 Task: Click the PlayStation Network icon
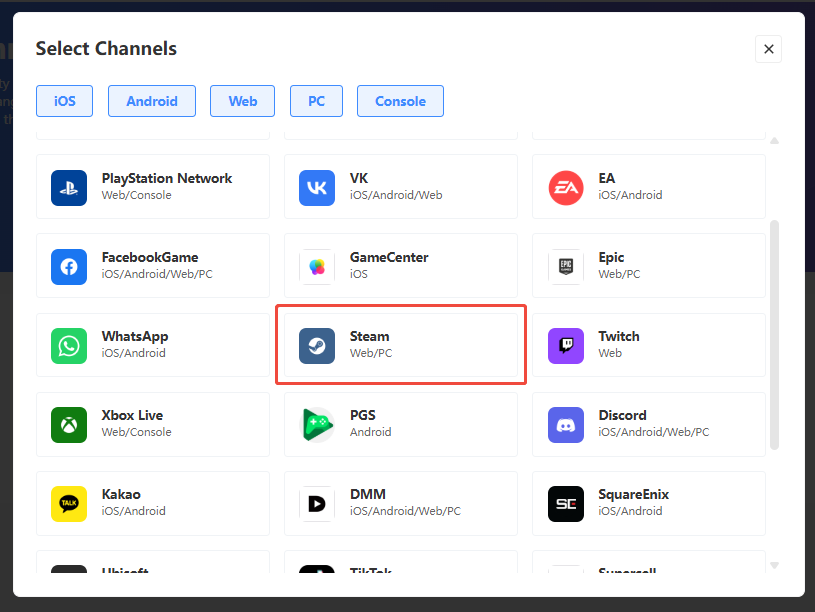(69, 187)
